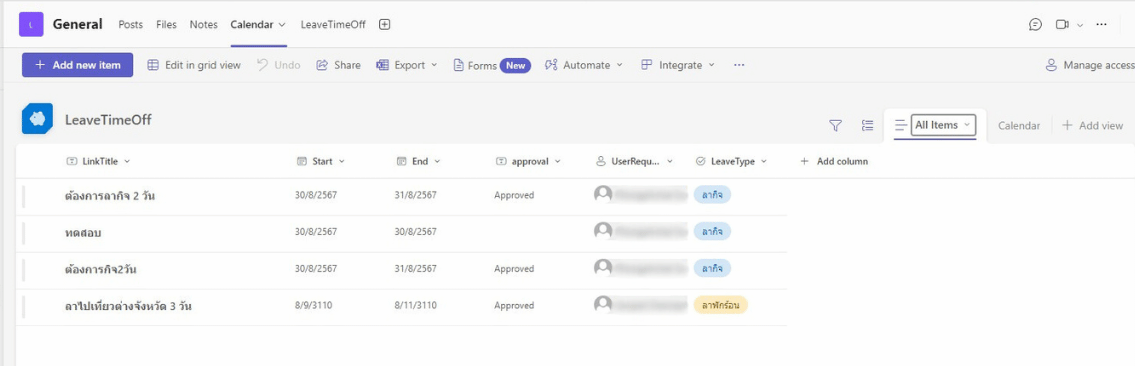Open the LeaveTimeOff channel tab
This screenshot has width=1135, height=366.
pyautogui.click(x=333, y=25)
